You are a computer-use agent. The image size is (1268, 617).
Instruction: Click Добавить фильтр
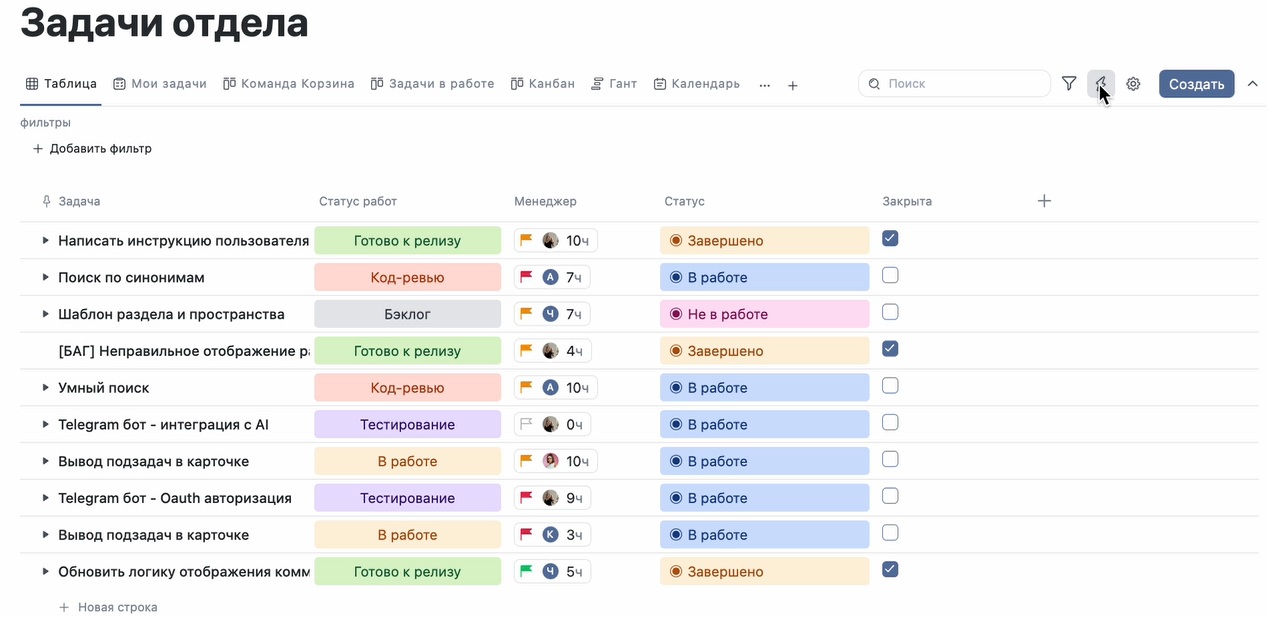[x=92, y=149]
